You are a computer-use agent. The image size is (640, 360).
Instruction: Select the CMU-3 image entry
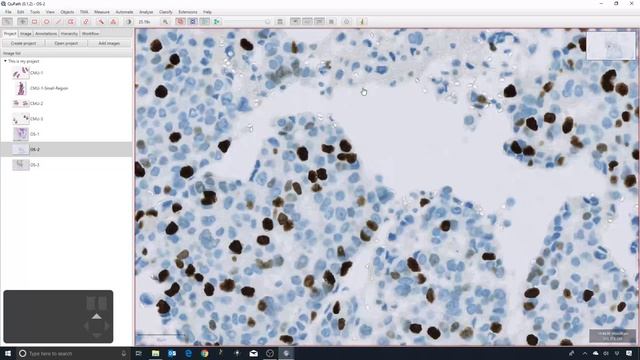pos(66,119)
